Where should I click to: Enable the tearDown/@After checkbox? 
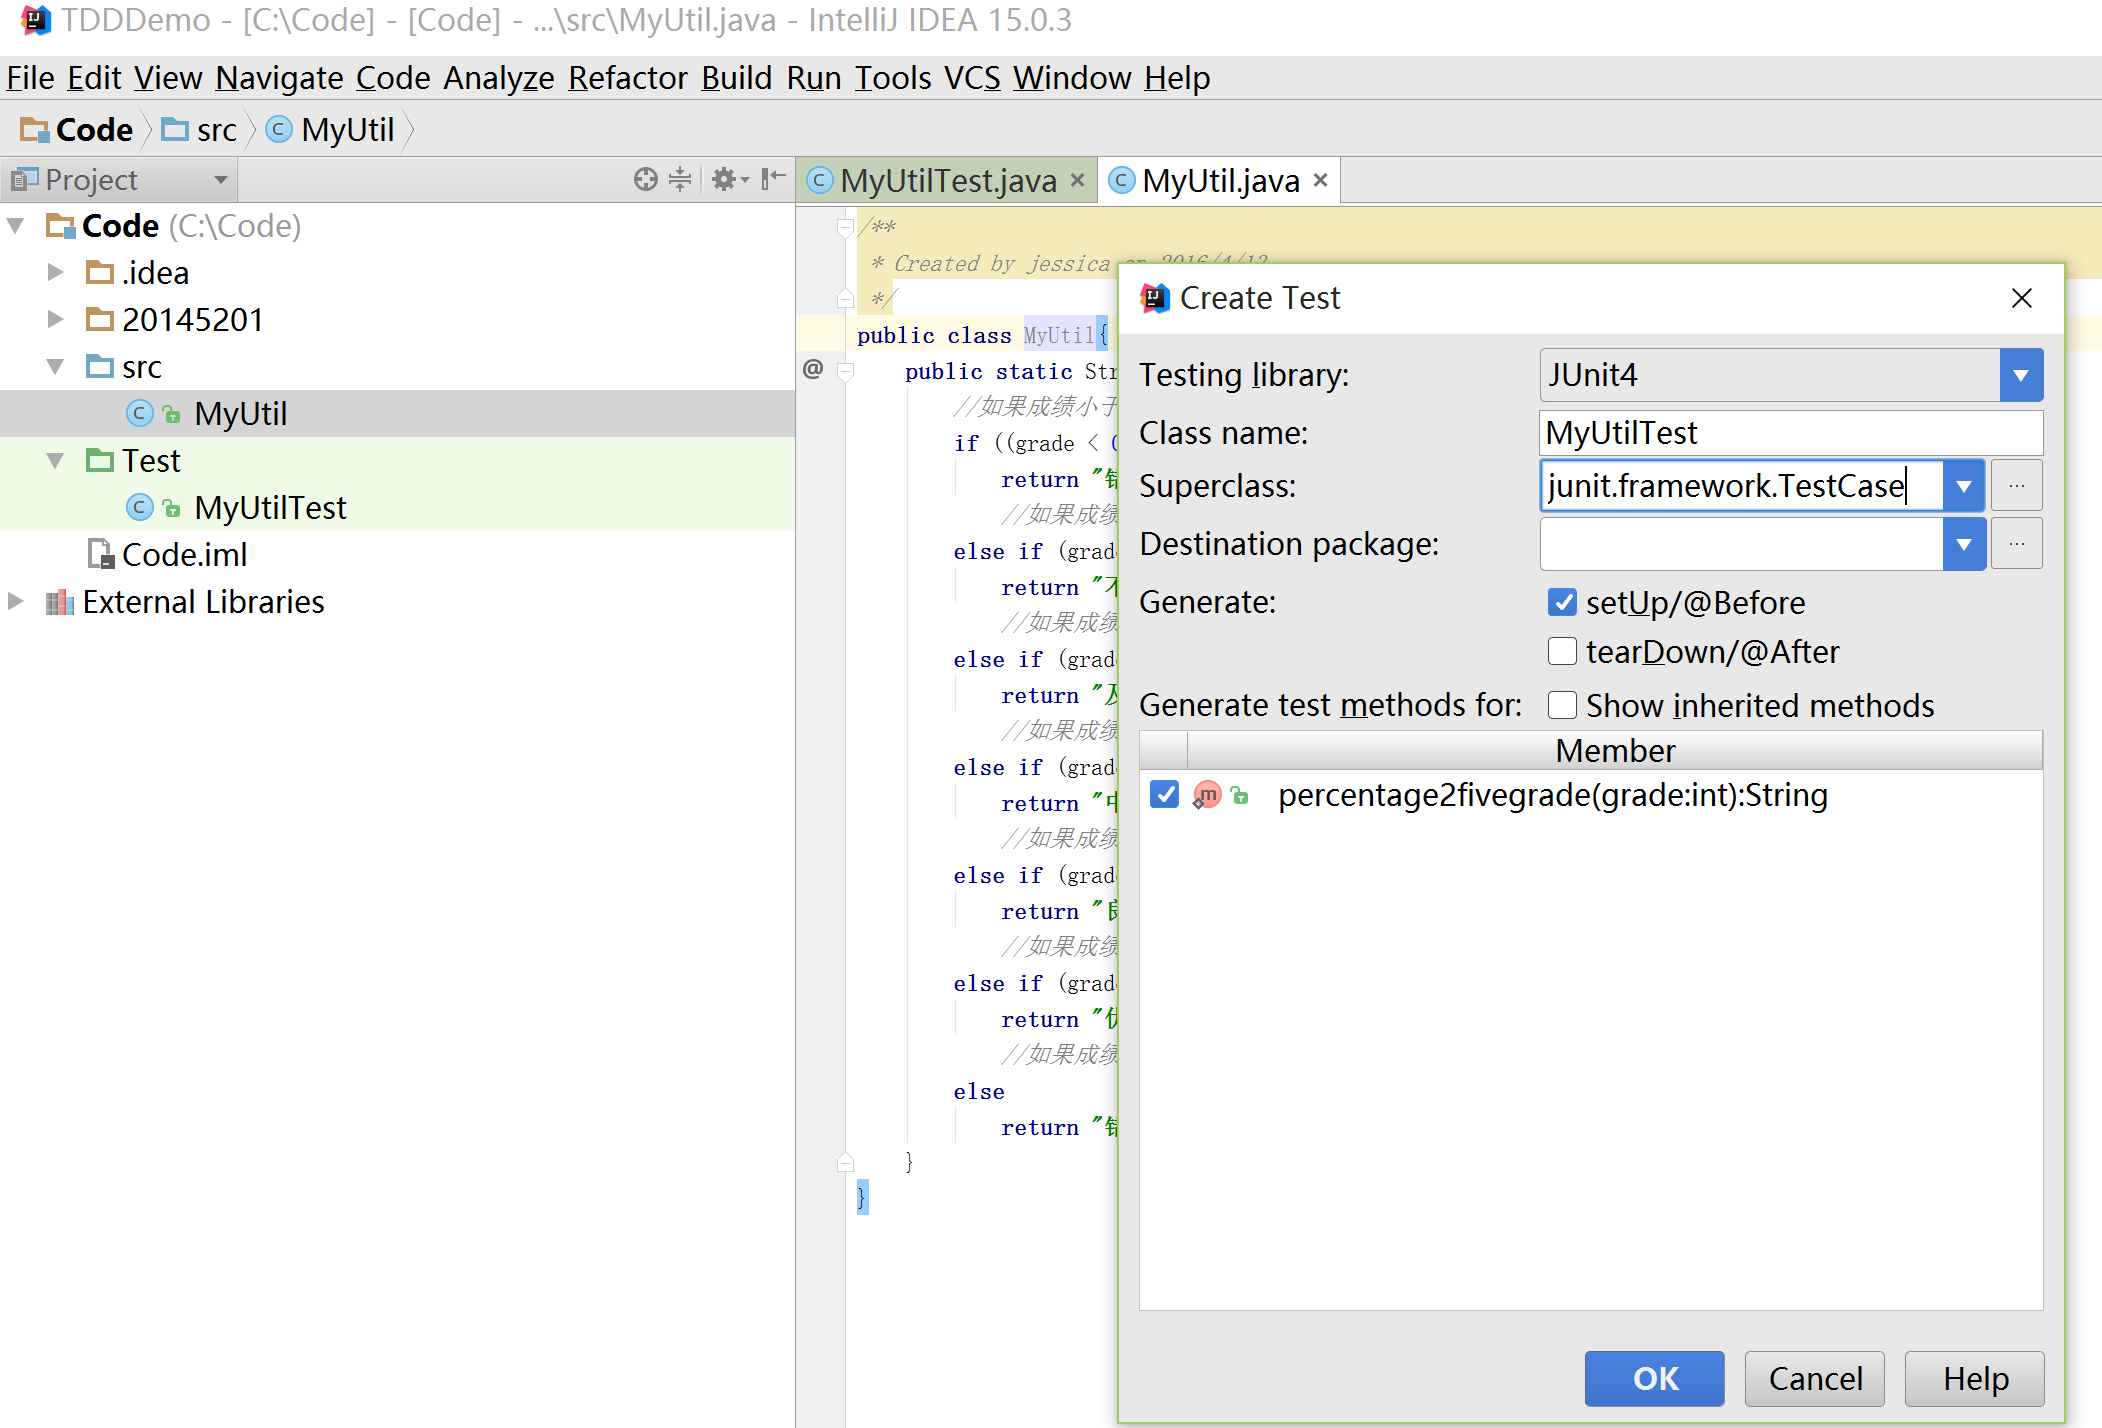coord(1562,651)
